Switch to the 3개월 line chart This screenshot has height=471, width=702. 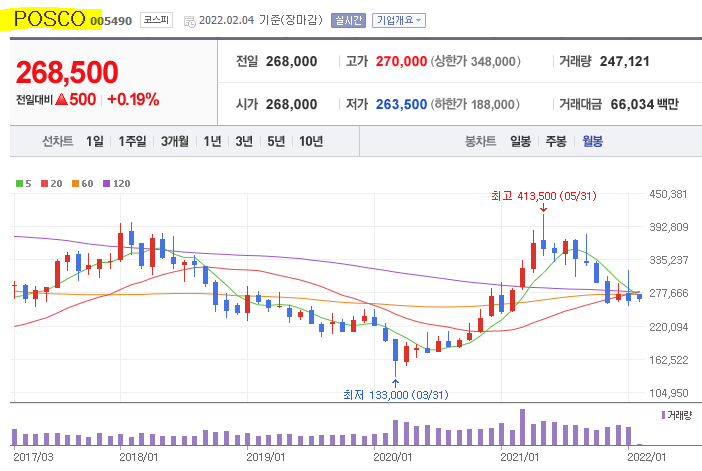point(175,141)
